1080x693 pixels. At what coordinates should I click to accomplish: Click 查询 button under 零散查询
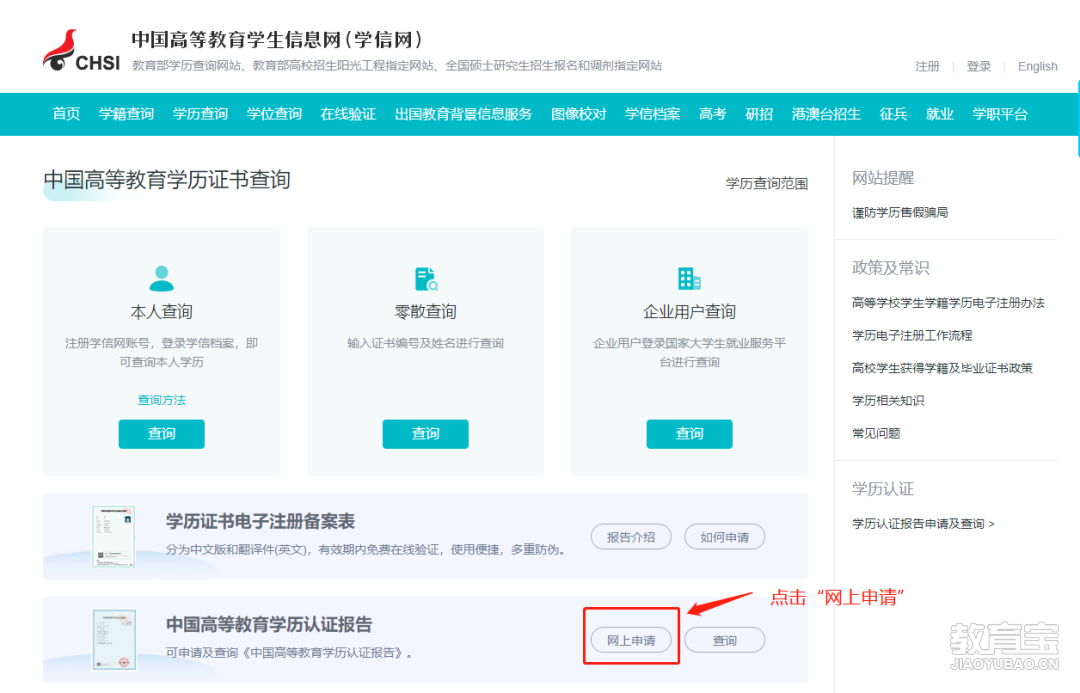[x=426, y=434]
